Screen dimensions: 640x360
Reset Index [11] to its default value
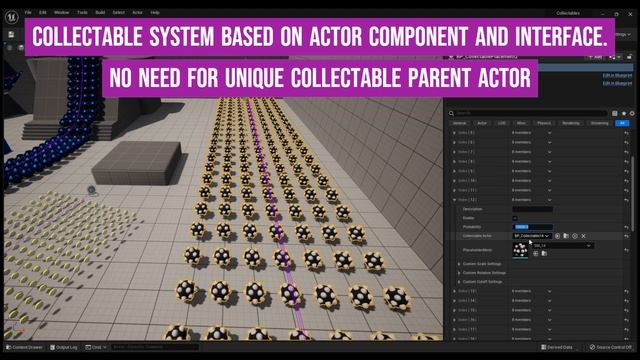[x=627, y=191]
